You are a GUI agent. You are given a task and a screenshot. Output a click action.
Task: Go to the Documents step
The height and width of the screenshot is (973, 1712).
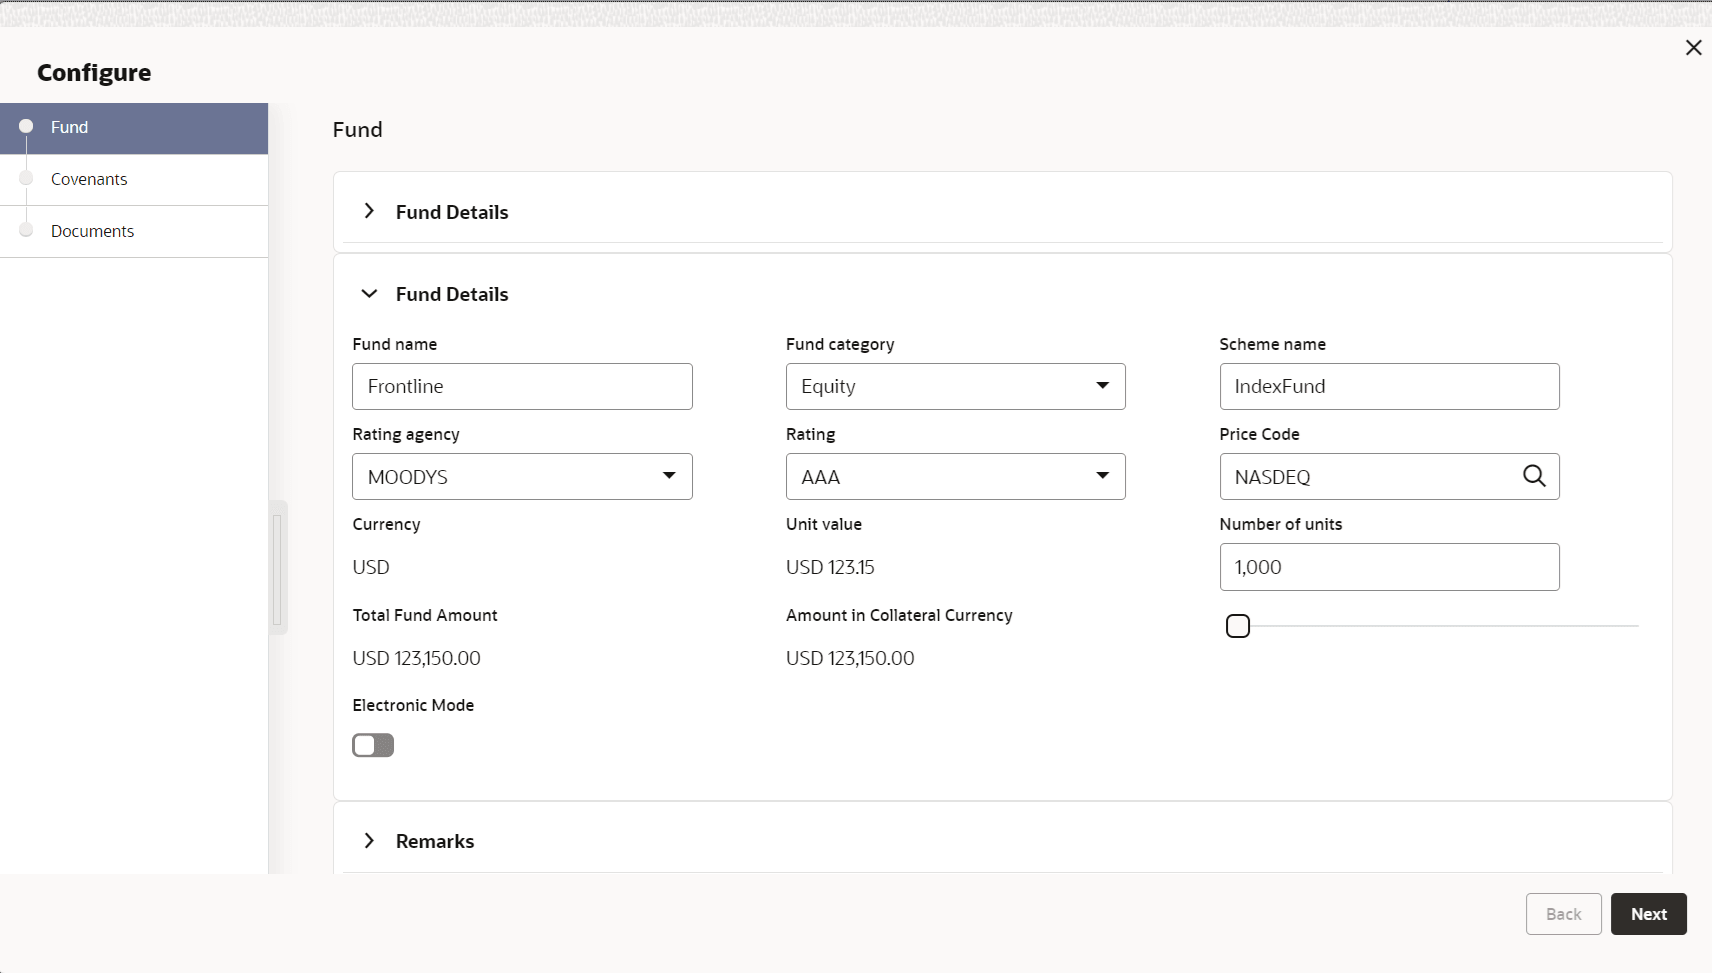click(x=92, y=231)
